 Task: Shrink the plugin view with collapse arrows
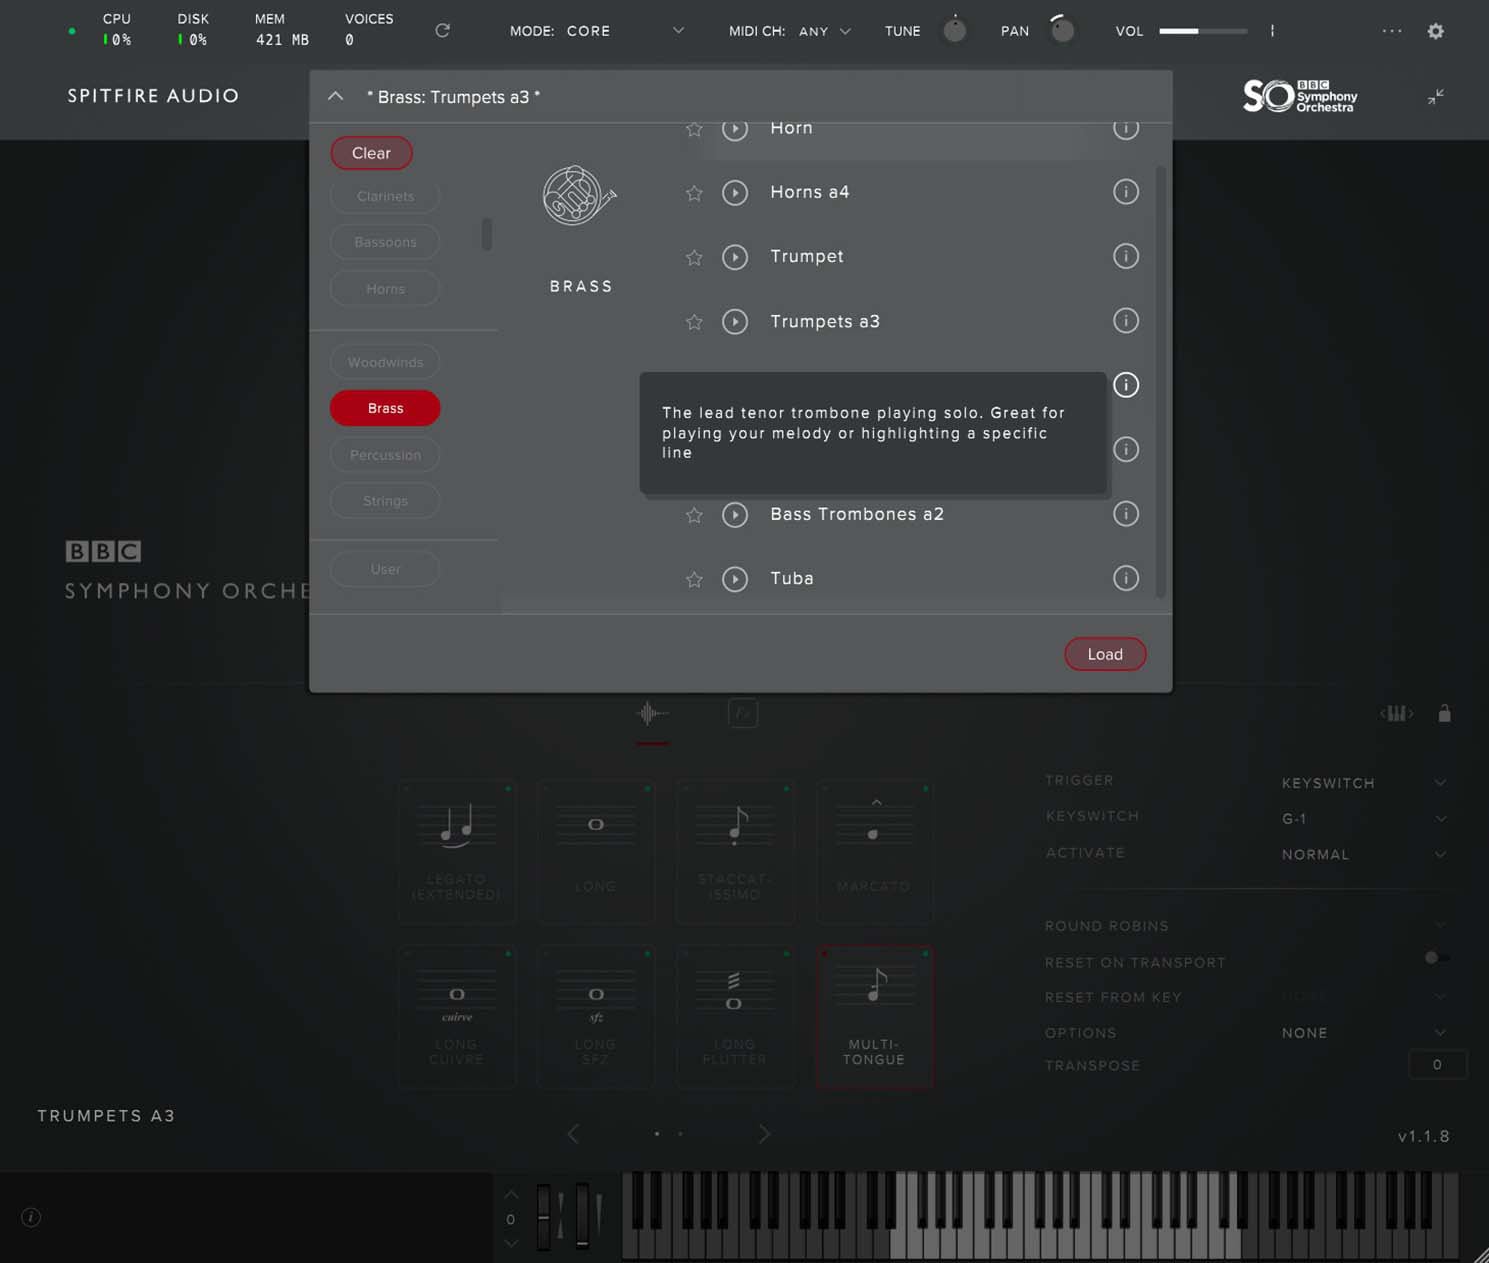[x=1436, y=97]
